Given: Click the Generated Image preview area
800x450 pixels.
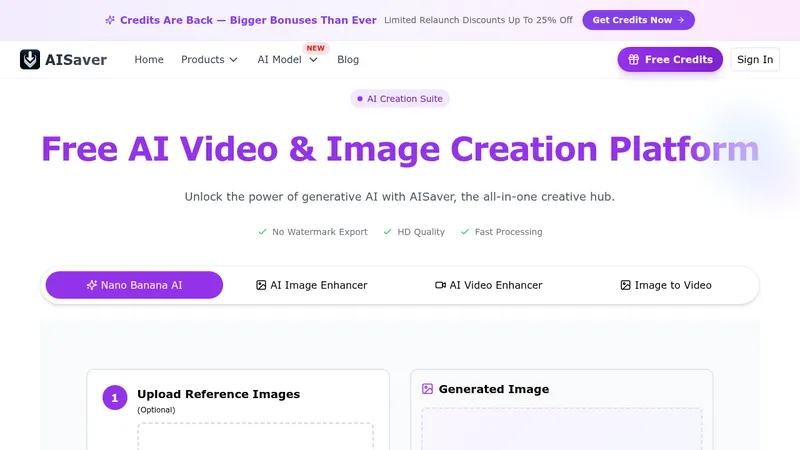Looking at the screenshot, I should 561,429.
